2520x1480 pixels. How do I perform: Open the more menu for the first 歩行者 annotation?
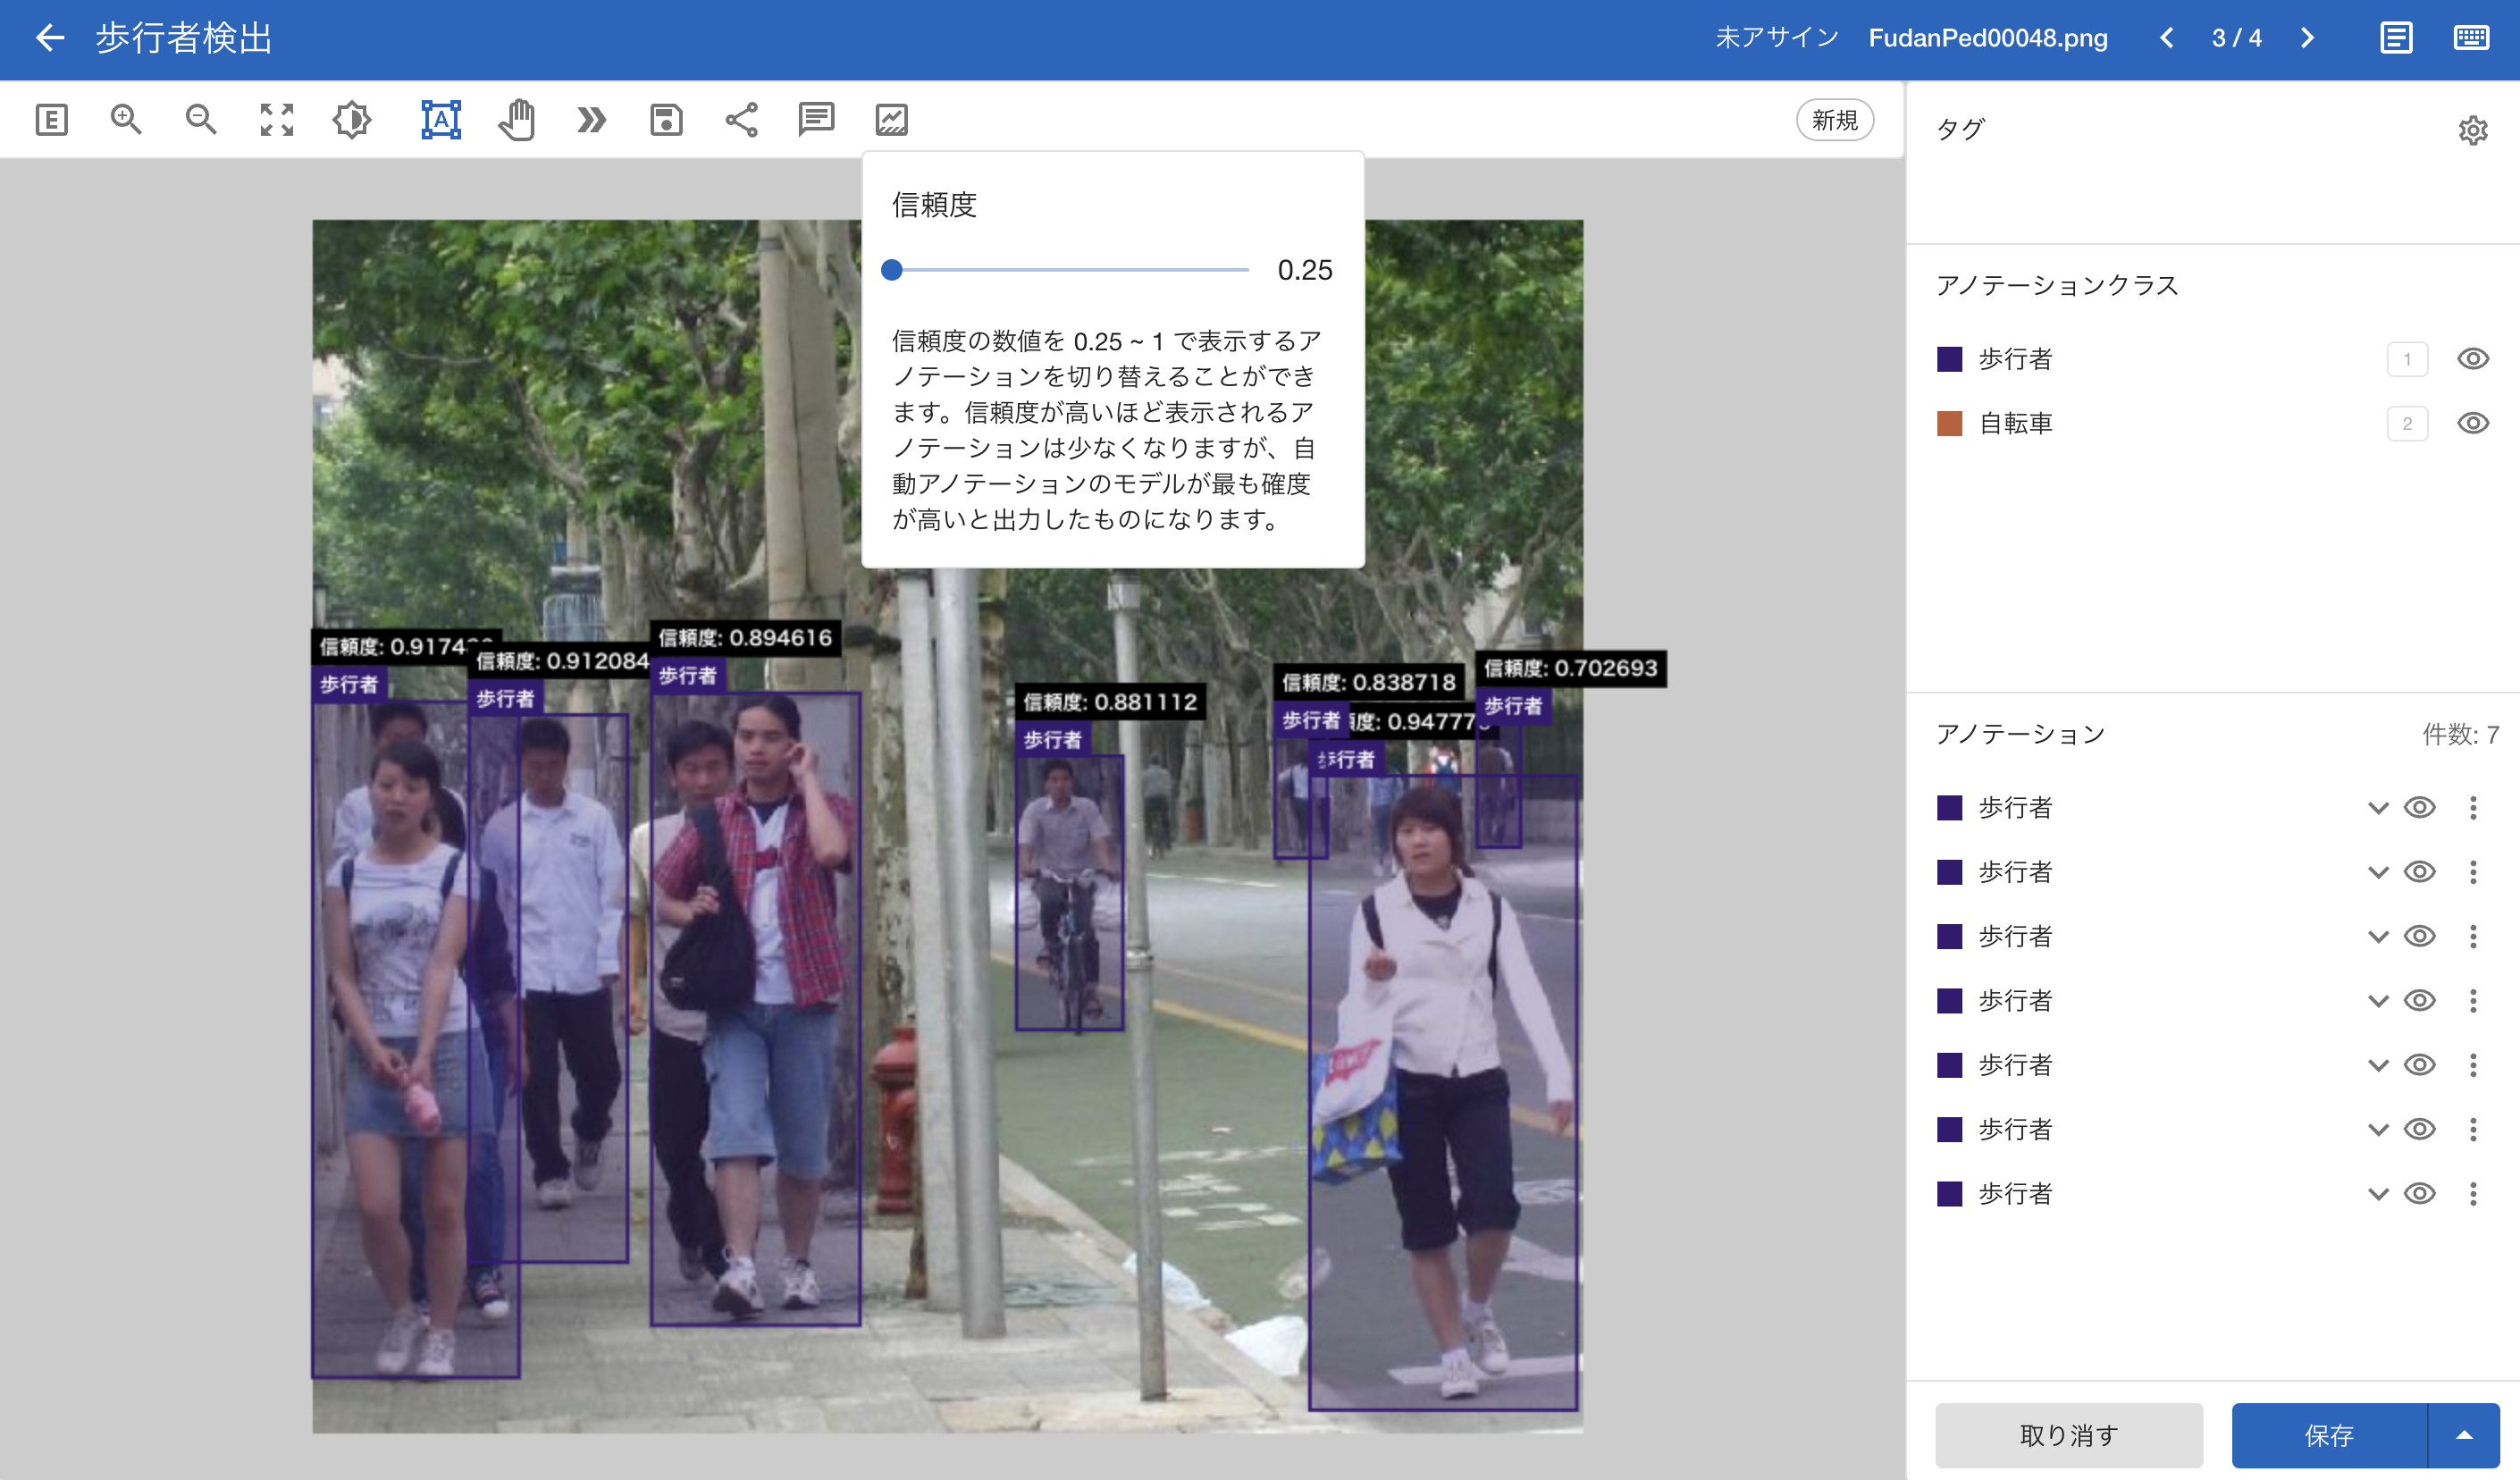pyautogui.click(x=2473, y=808)
